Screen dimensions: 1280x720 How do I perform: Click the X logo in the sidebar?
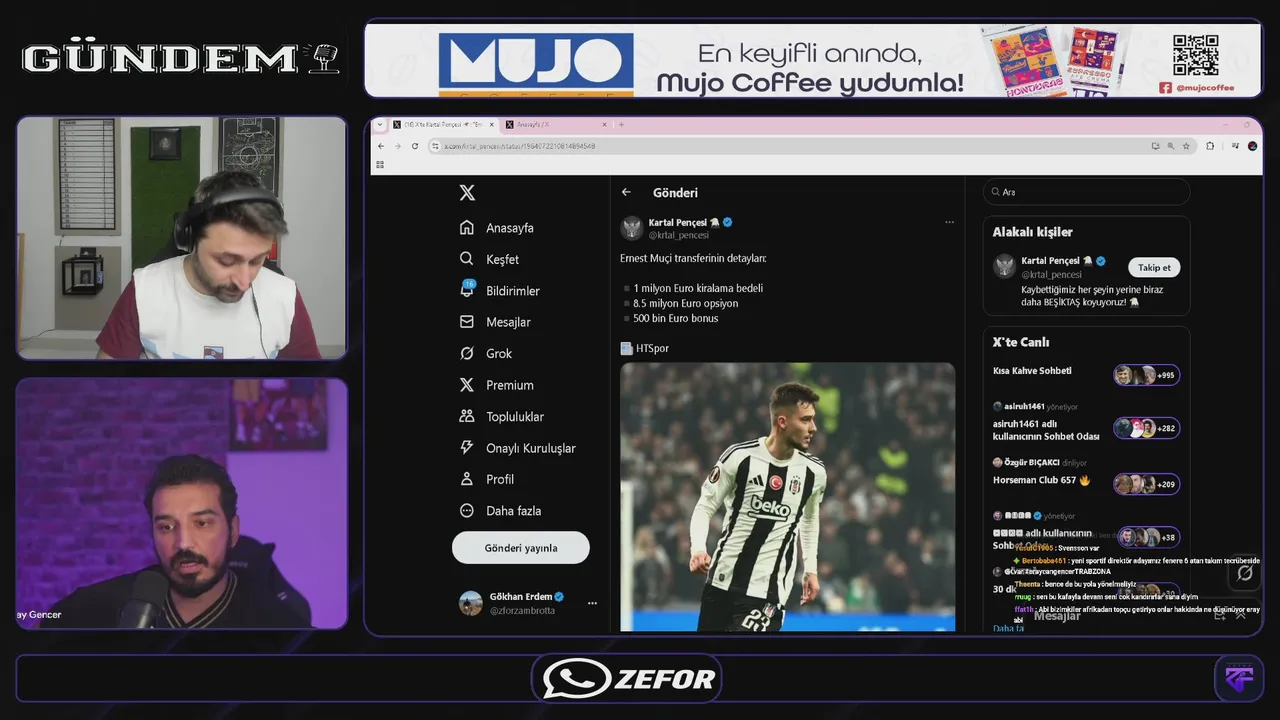[467, 193]
